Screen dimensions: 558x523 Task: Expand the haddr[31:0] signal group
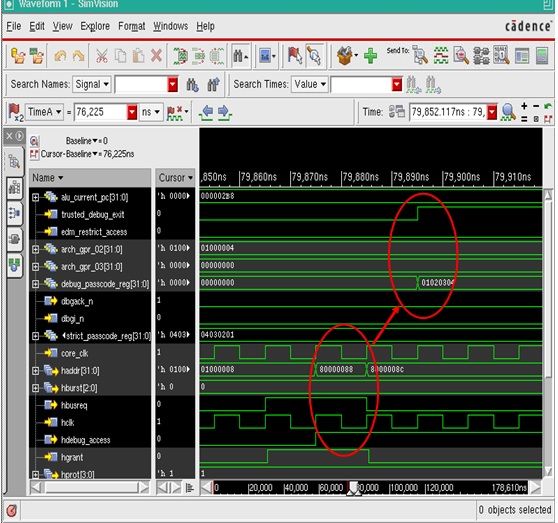coord(35,371)
